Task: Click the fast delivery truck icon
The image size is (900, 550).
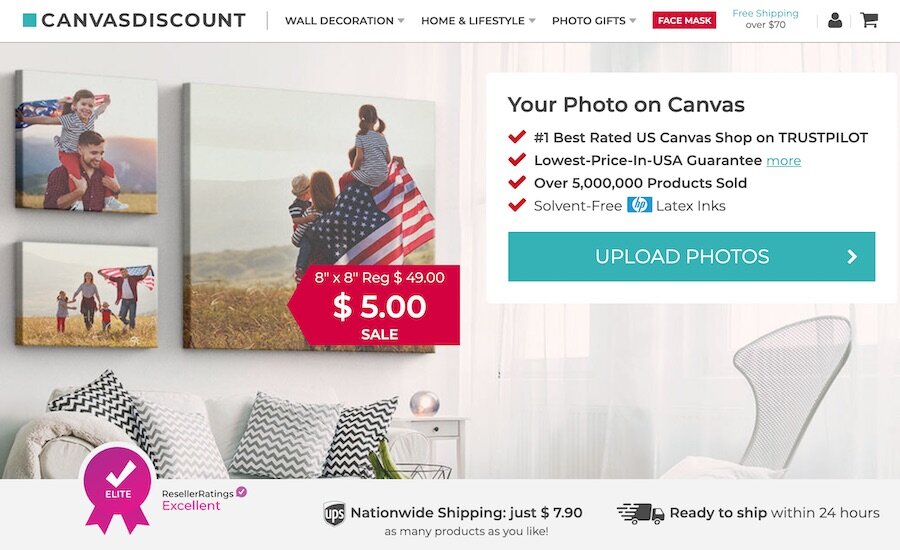Action: coord(640,513)
